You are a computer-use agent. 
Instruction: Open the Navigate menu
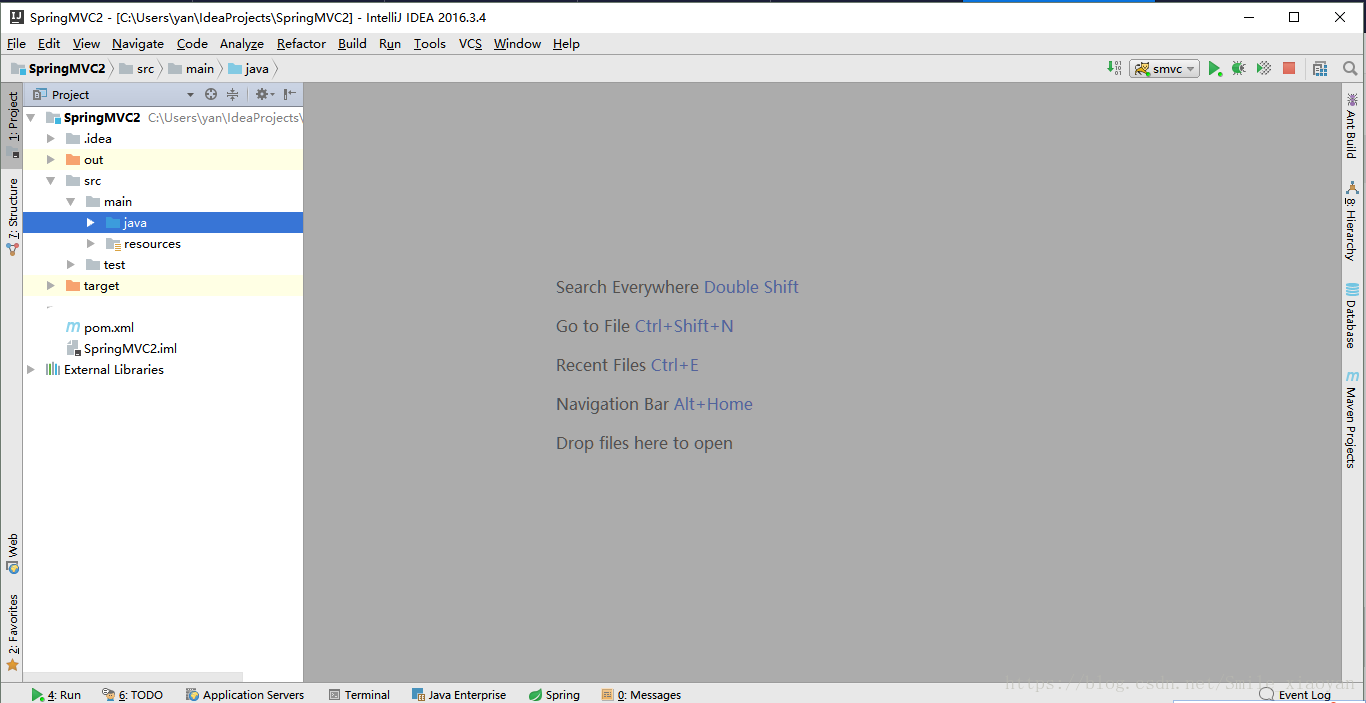click(138, 43)
